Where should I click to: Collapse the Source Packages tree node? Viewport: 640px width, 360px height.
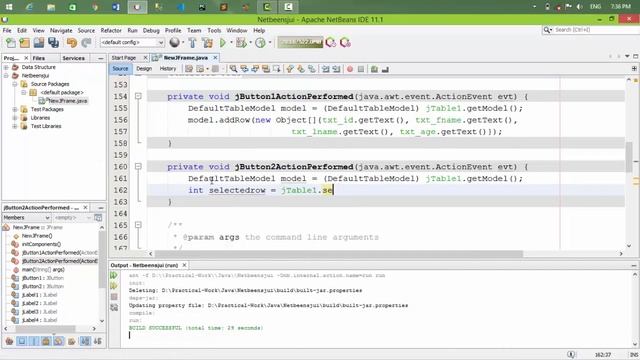(x=15, y=84)
